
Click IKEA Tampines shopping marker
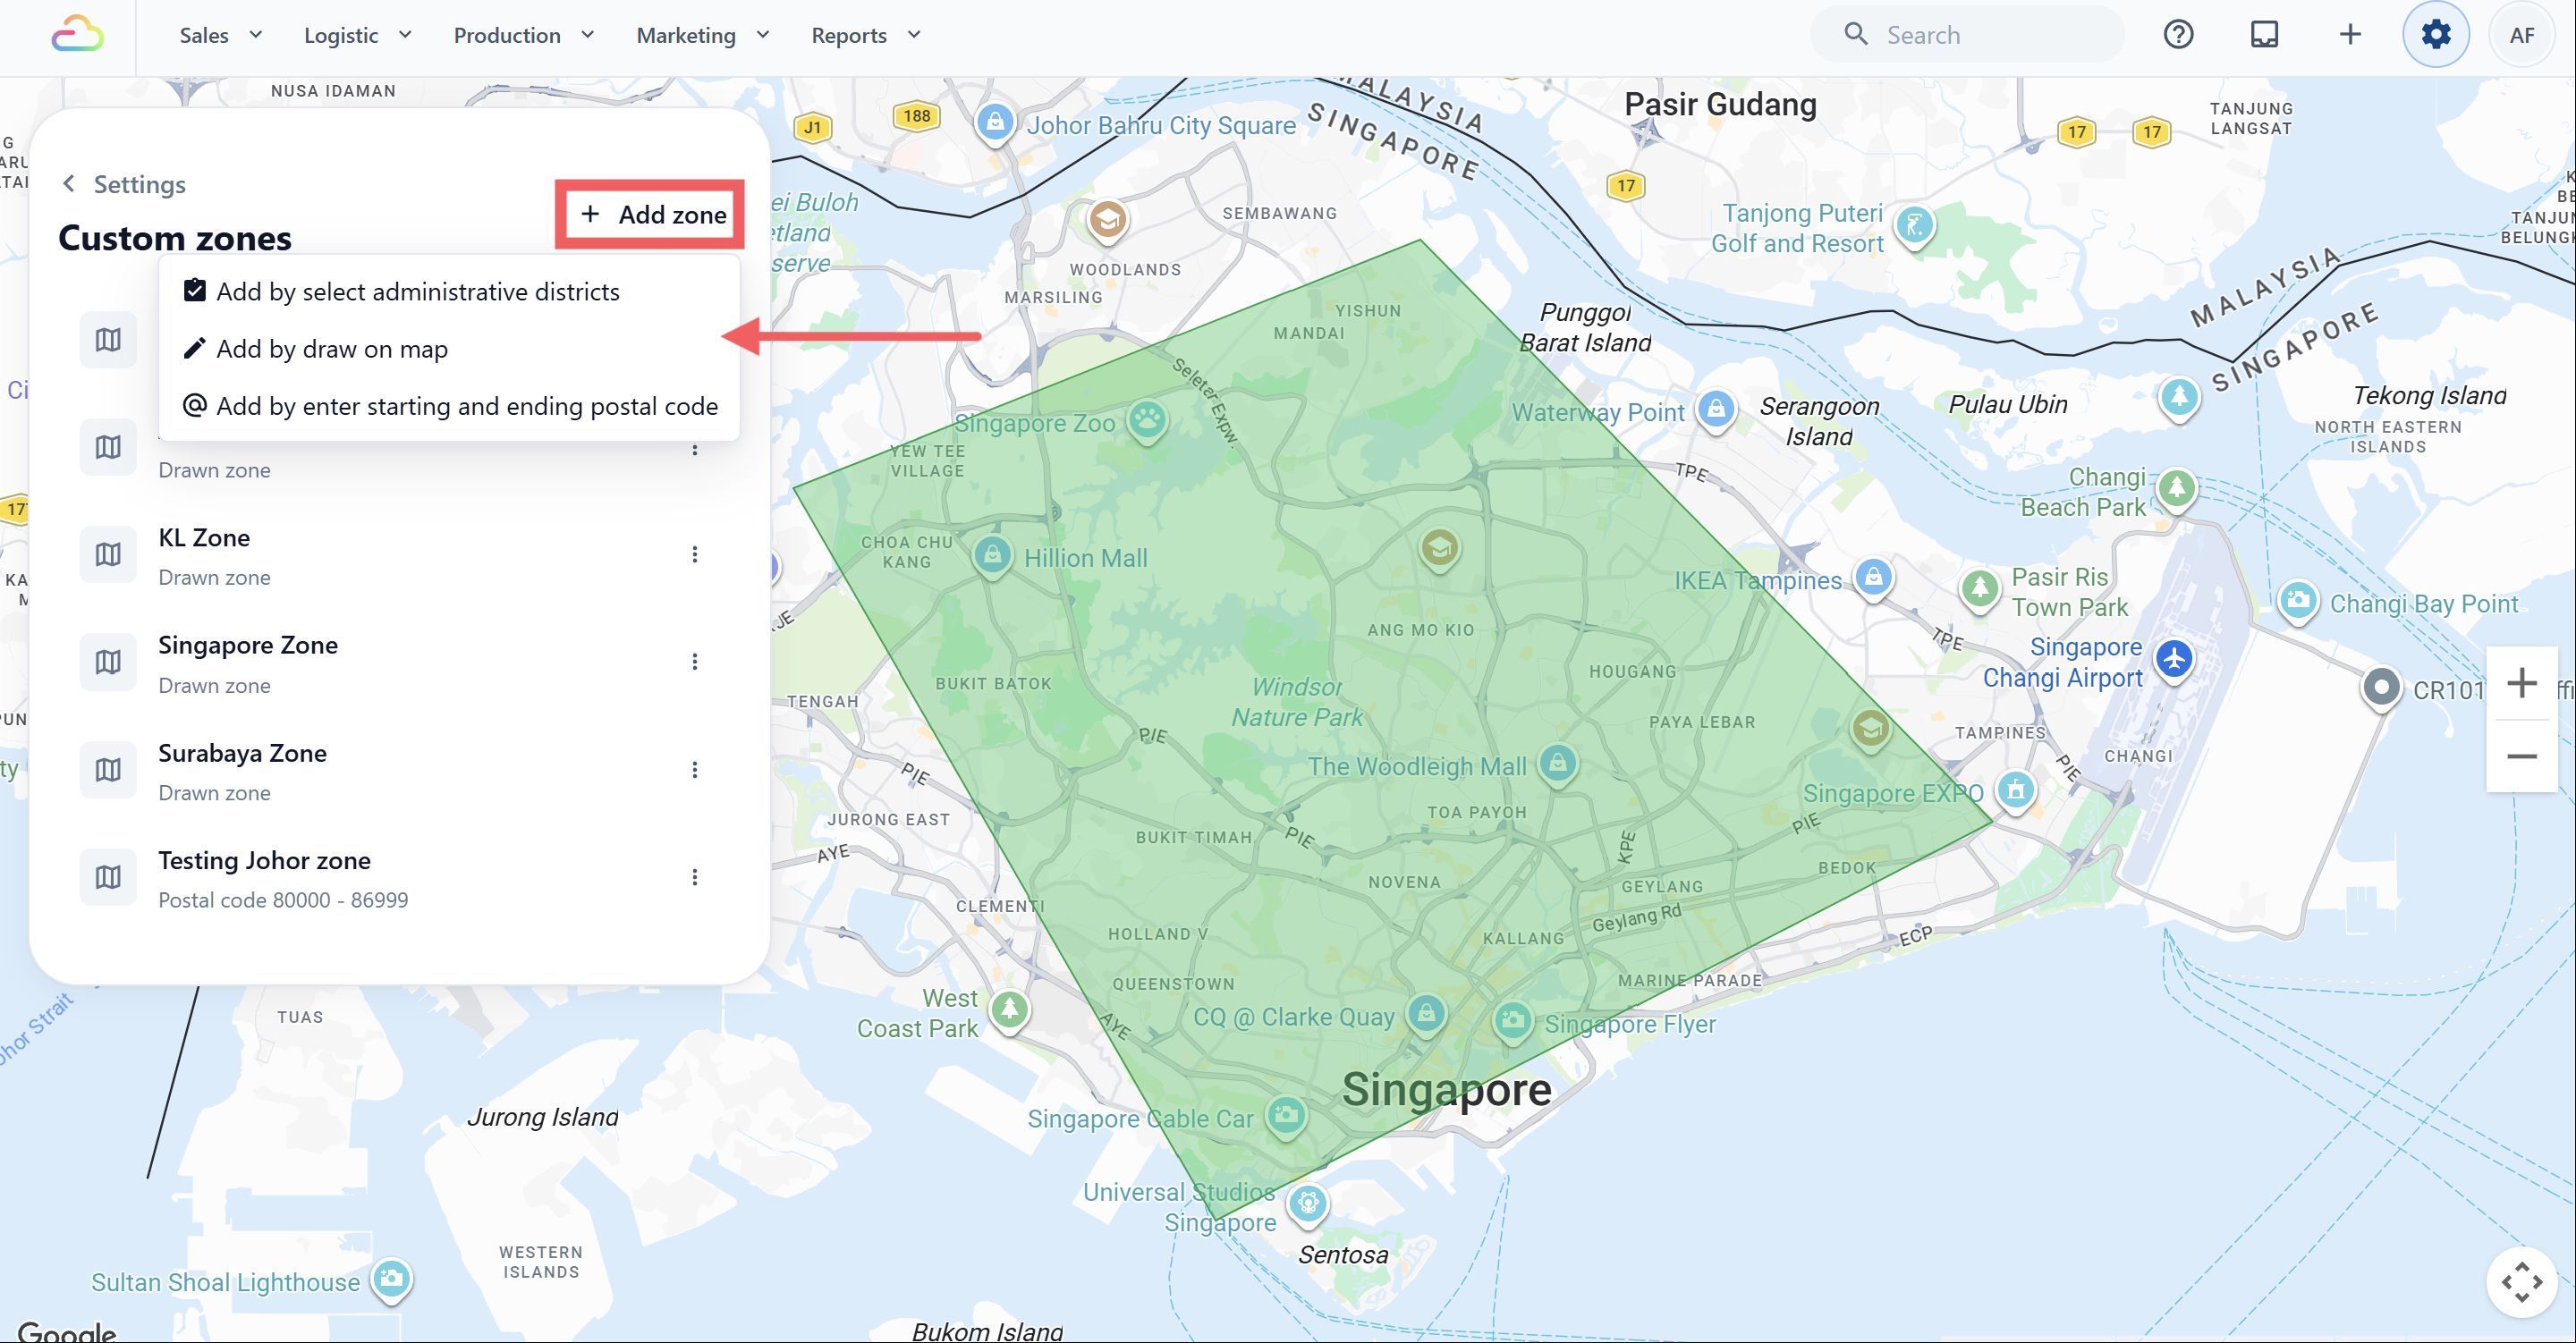[x=1873, y=578]
